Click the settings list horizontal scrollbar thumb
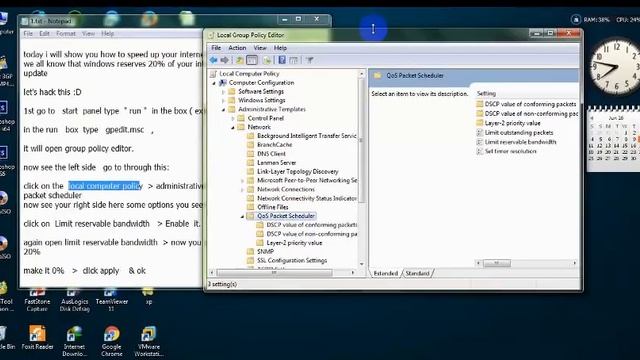This screenshot has width=640, height=360. (x=497, y=263)
